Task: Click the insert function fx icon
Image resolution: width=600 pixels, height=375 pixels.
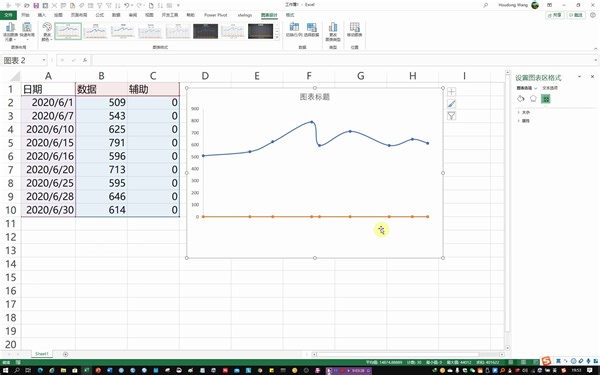Action: point(85,60)
